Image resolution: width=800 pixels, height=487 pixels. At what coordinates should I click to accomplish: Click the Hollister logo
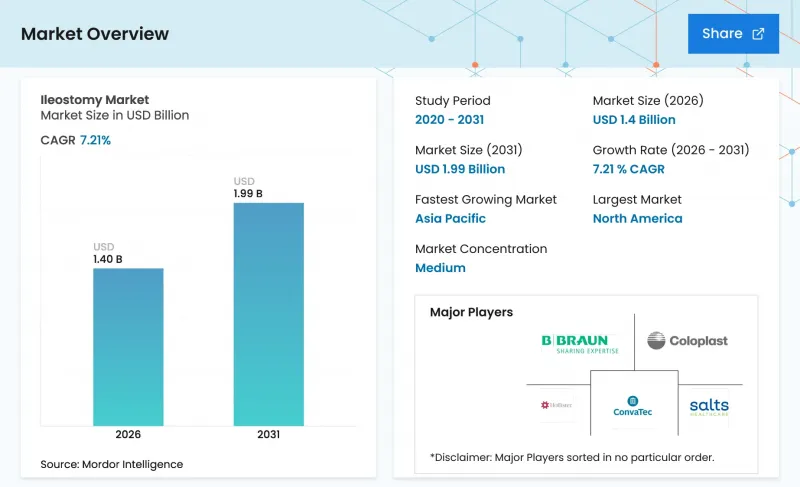click(x=556, y=405)
